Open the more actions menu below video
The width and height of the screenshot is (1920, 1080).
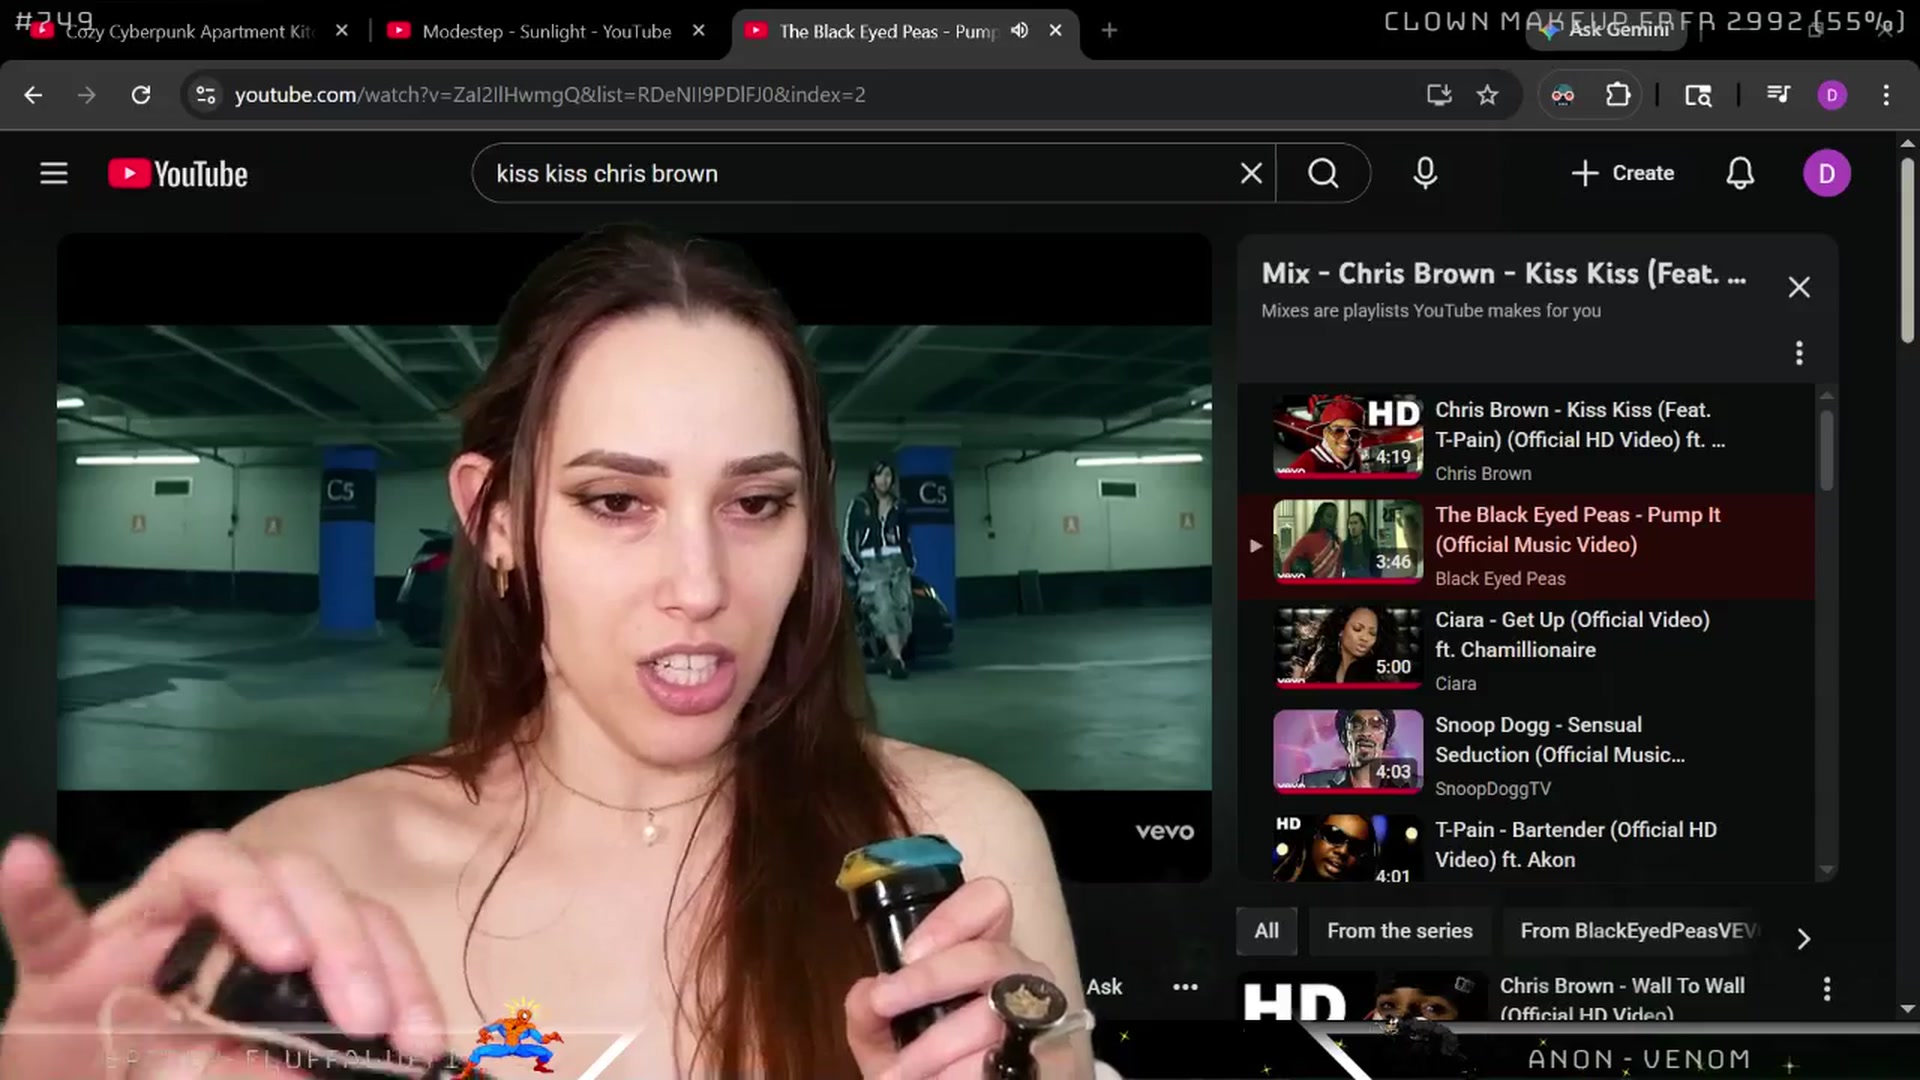[1185, 987]
